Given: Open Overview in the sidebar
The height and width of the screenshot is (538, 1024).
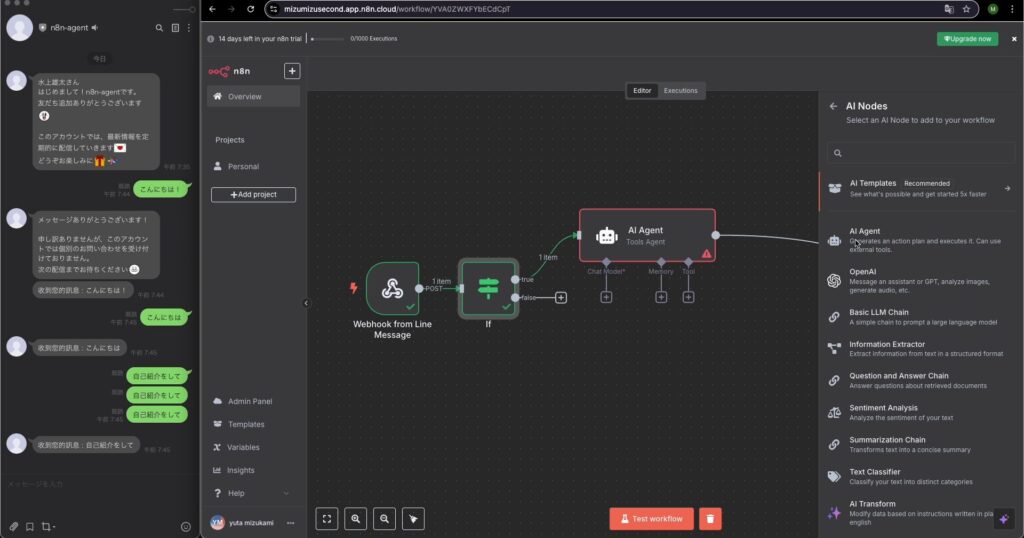Looking at the screenshot, I should click(x=254, y=97).
